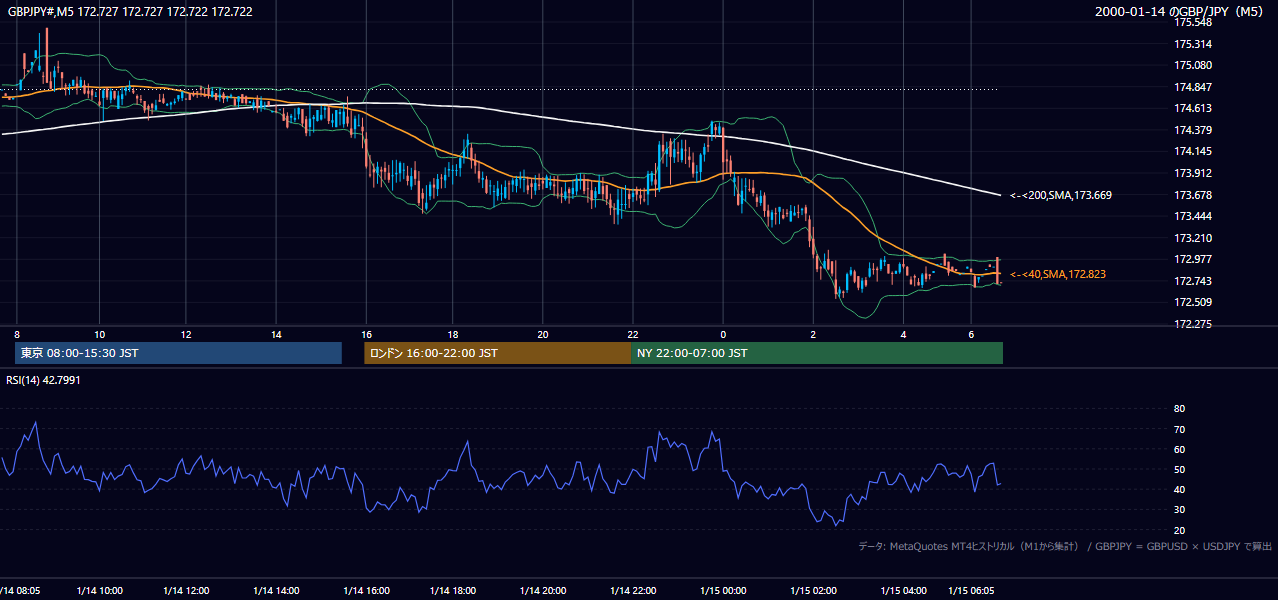The height and width of the screenshot is (600, 1278).
Task: Click RSI scale value 80
Action: [x=1179, y=409]
